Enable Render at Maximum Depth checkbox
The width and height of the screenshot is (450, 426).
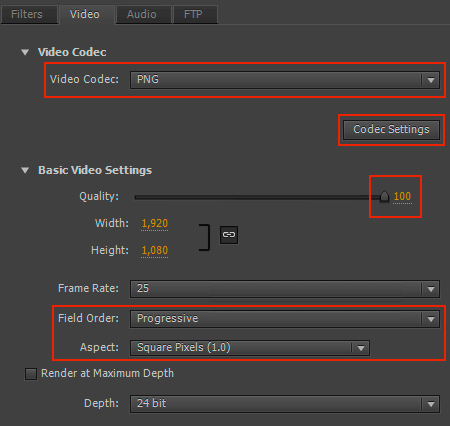[31, 374]
